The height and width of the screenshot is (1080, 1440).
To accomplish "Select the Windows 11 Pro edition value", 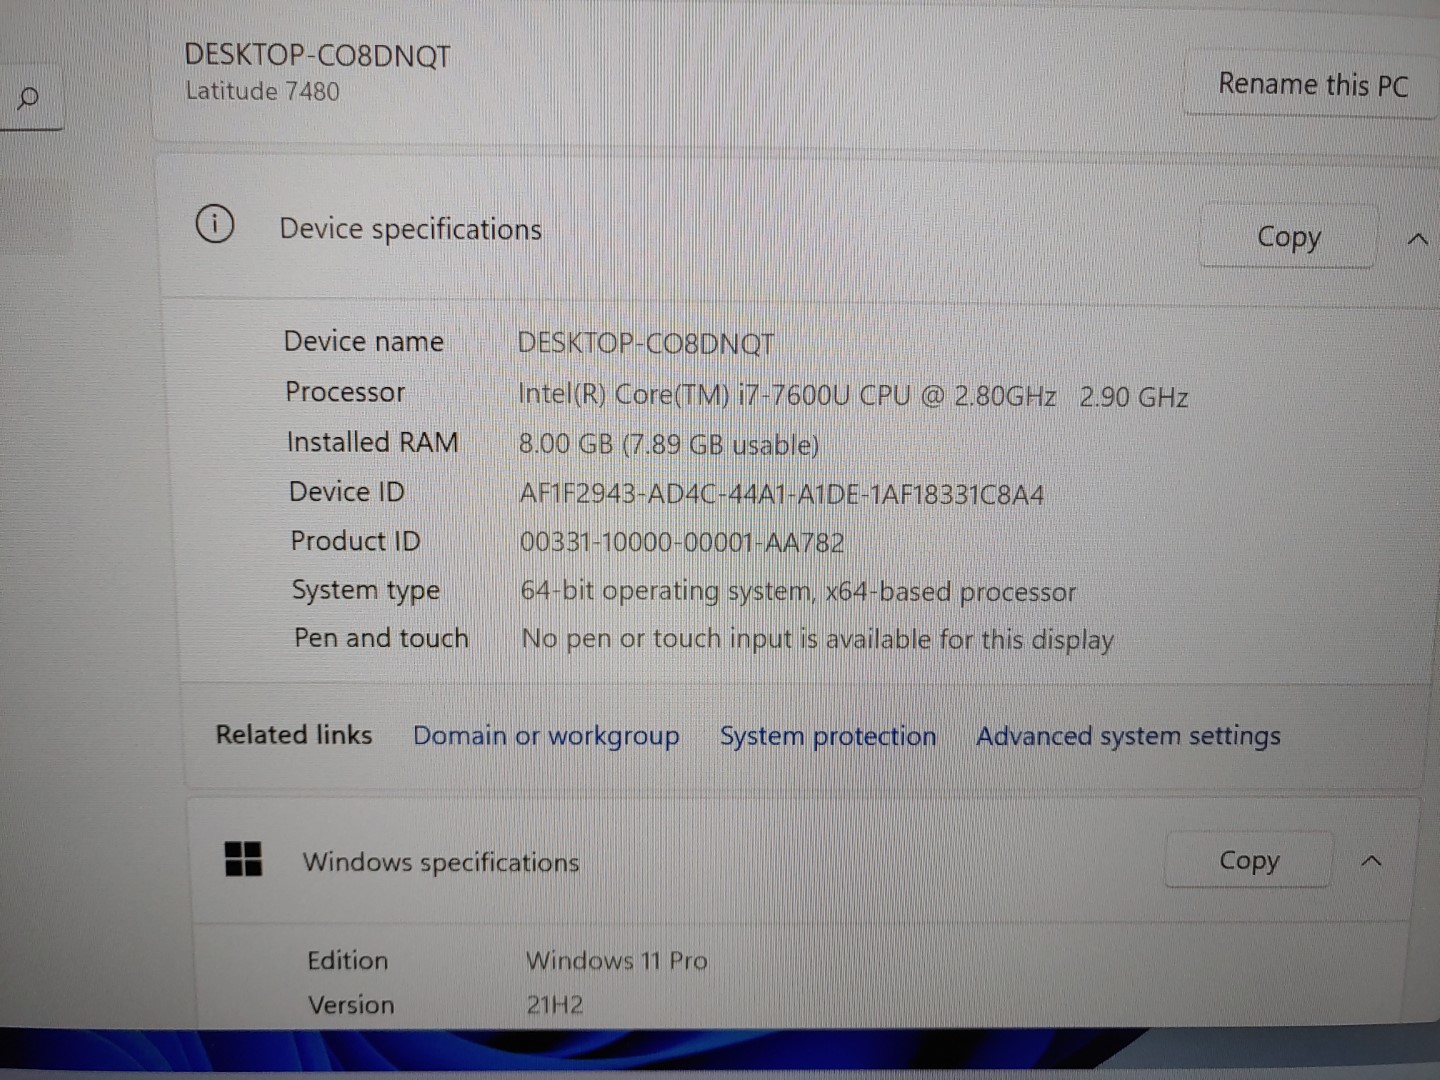I will 616,961.
